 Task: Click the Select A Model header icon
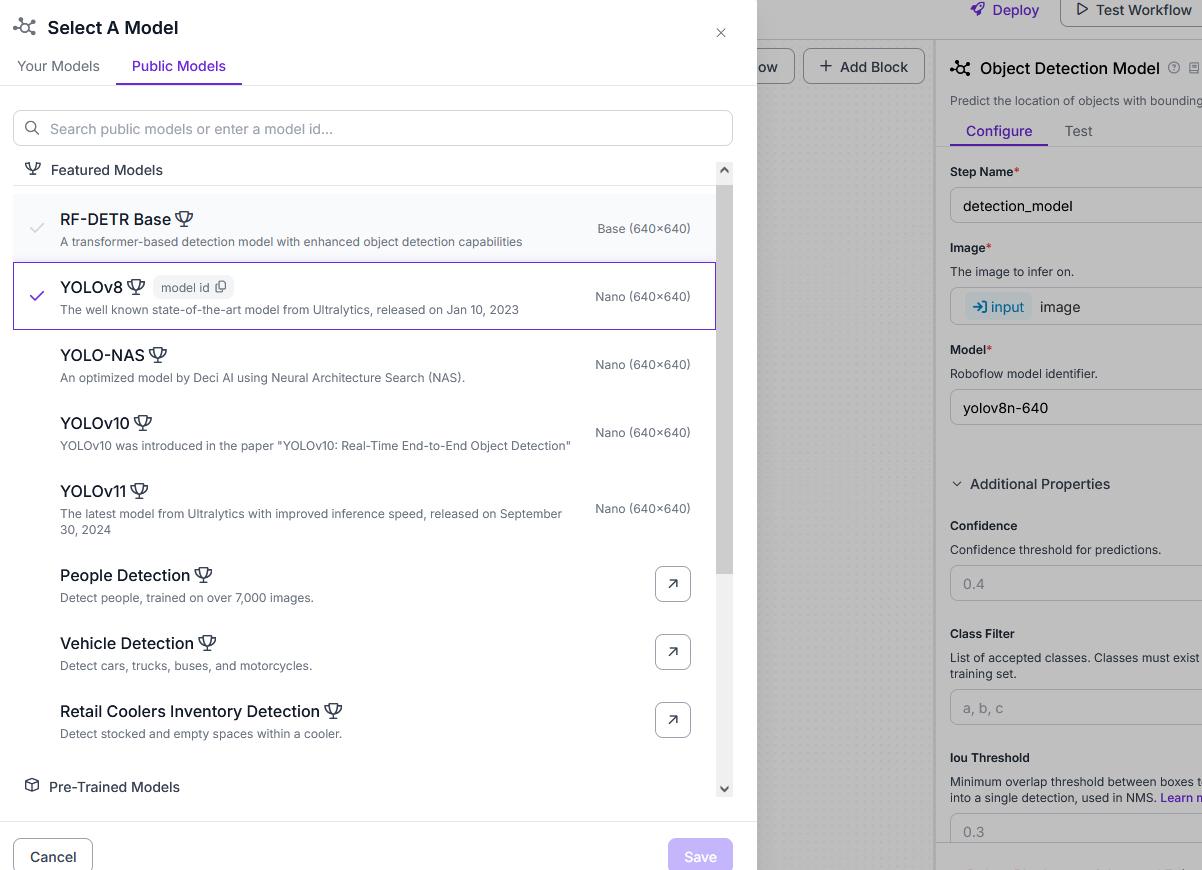[25, 27]
